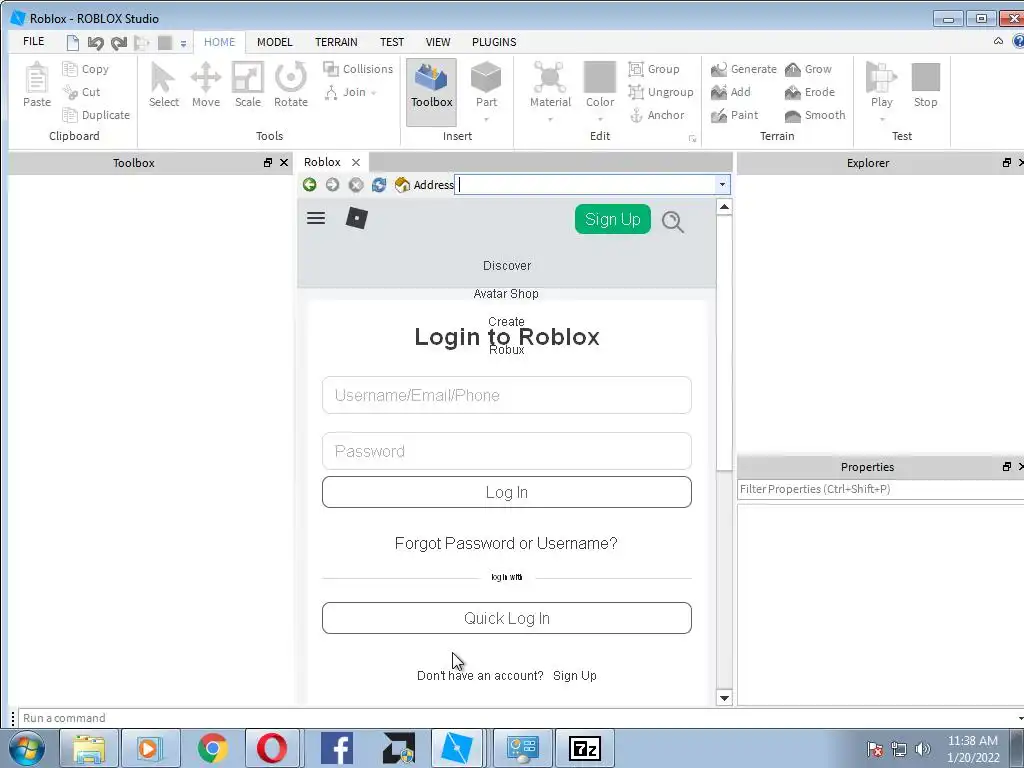Screen dimensions: 1024x768
Task: Switch to the VIEW ribbon tab
Action: click(438, 42)
